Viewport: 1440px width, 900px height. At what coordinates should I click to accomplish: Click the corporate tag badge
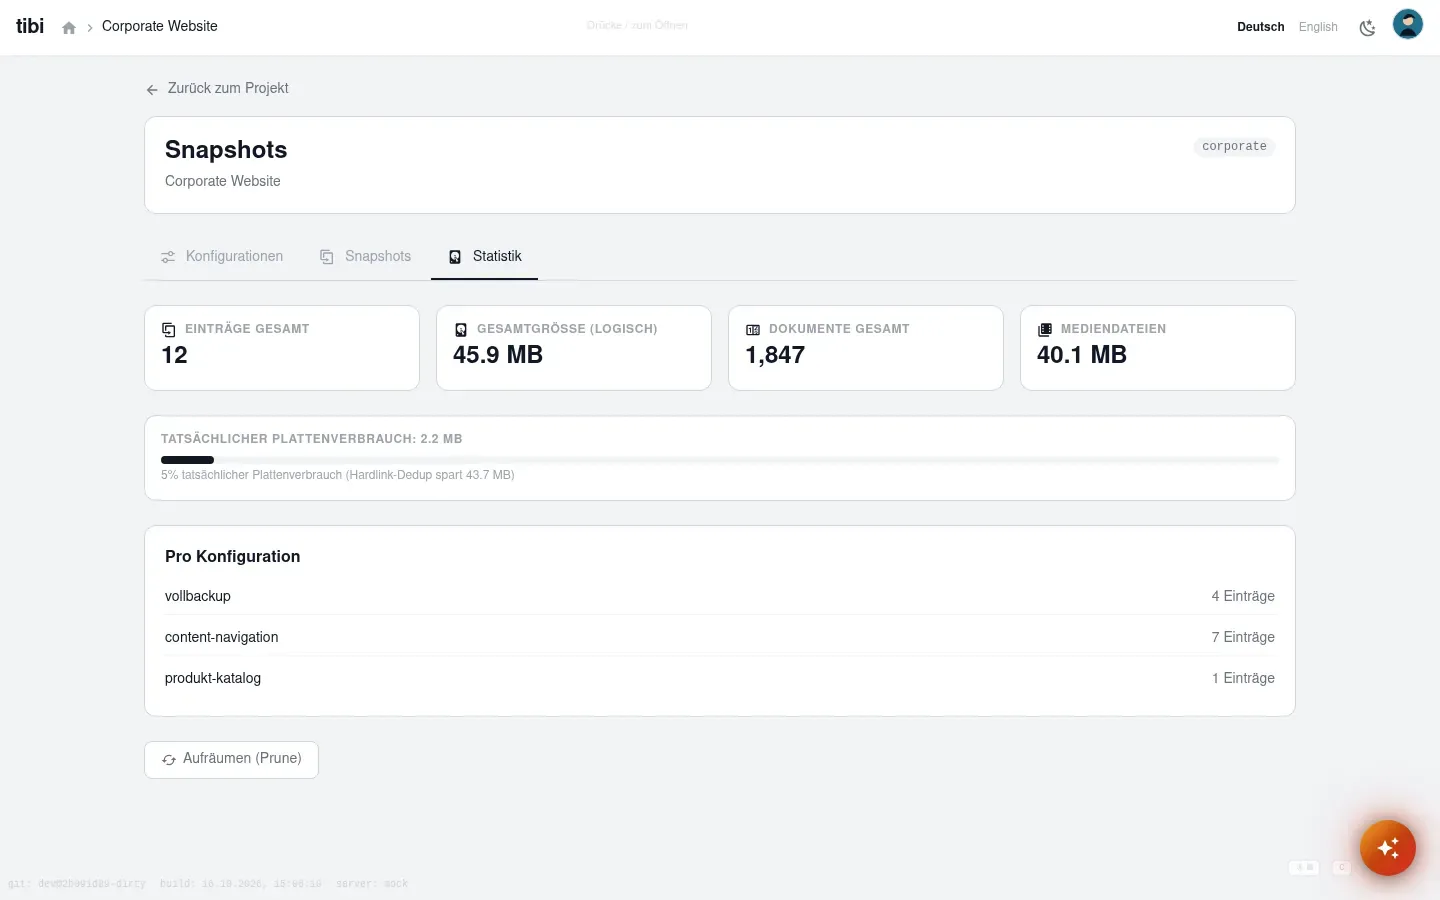(x=1234, y=146)
